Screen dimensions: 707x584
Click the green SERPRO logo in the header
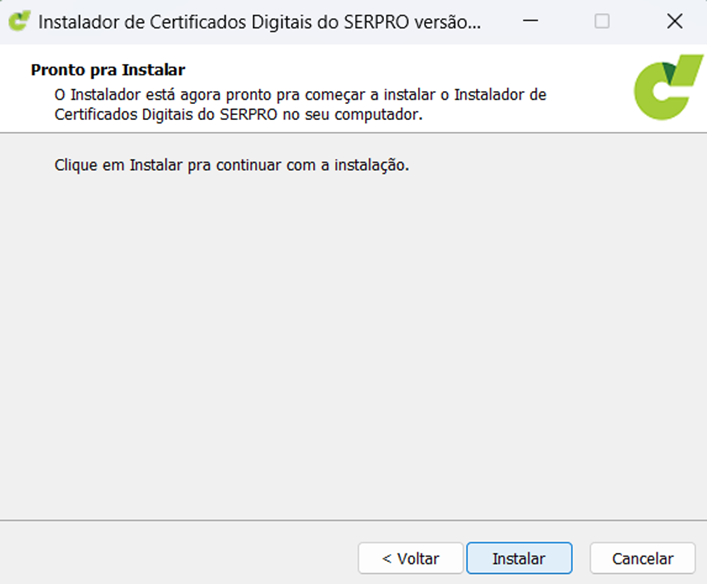[x=668, y=87]
